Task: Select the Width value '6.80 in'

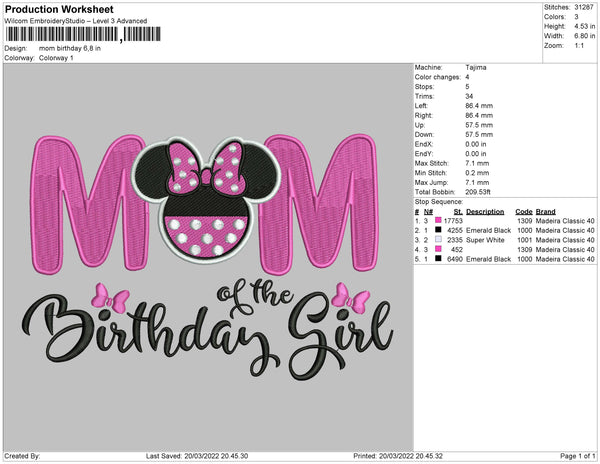Action: coord(585,36)
